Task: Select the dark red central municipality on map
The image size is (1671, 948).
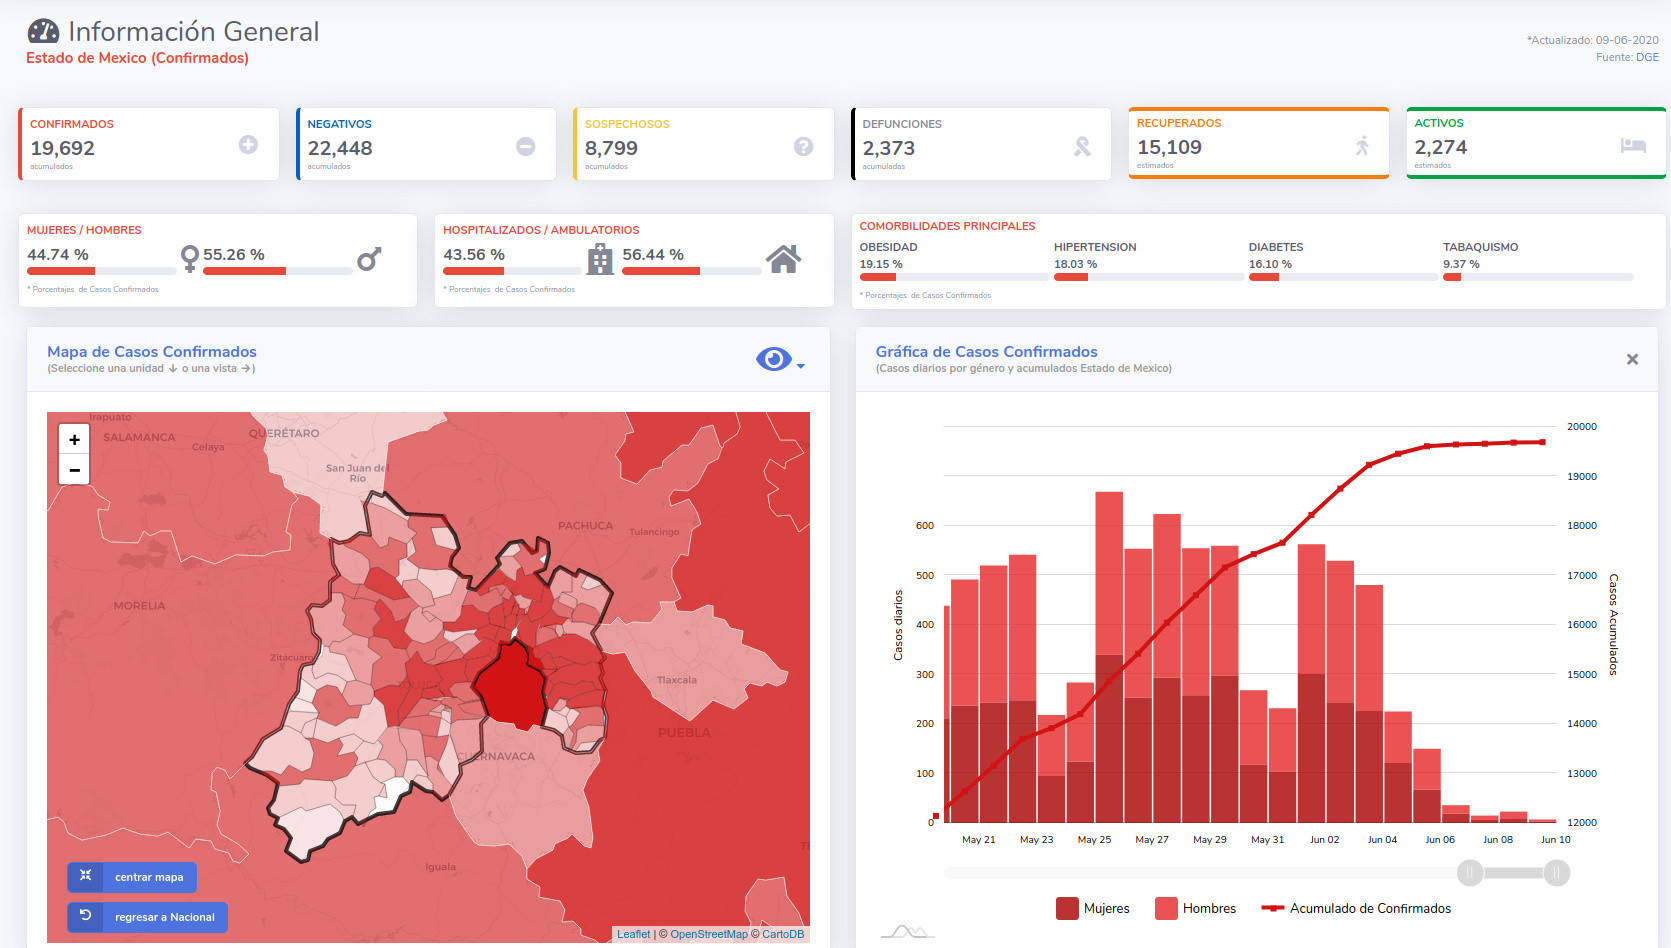Action: (511, 687)
